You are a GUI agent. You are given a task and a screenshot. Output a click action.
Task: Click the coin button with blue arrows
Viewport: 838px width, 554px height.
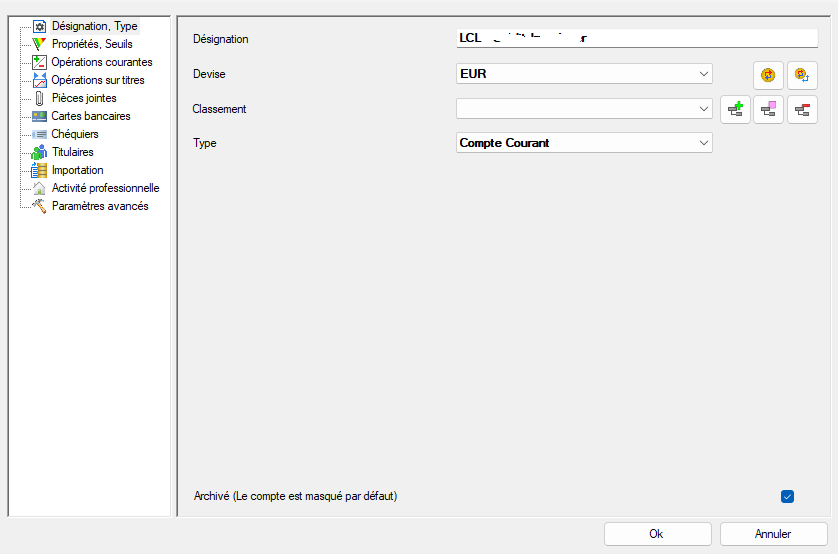802,75
